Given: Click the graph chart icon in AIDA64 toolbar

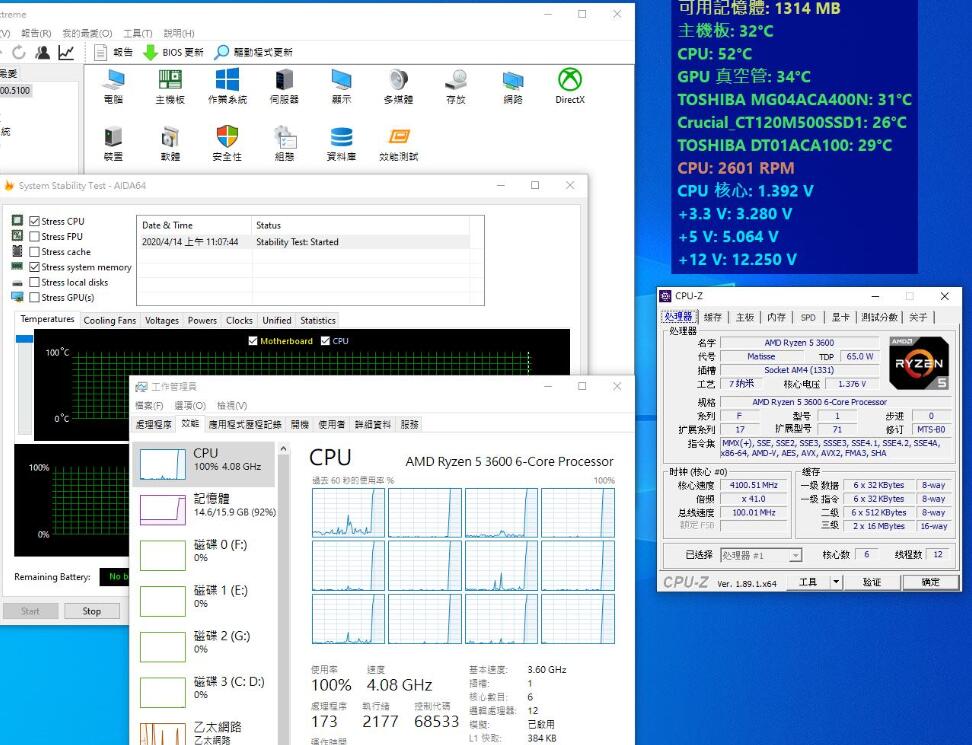Looking at the screenshot, I should click(x=66, y=53).
